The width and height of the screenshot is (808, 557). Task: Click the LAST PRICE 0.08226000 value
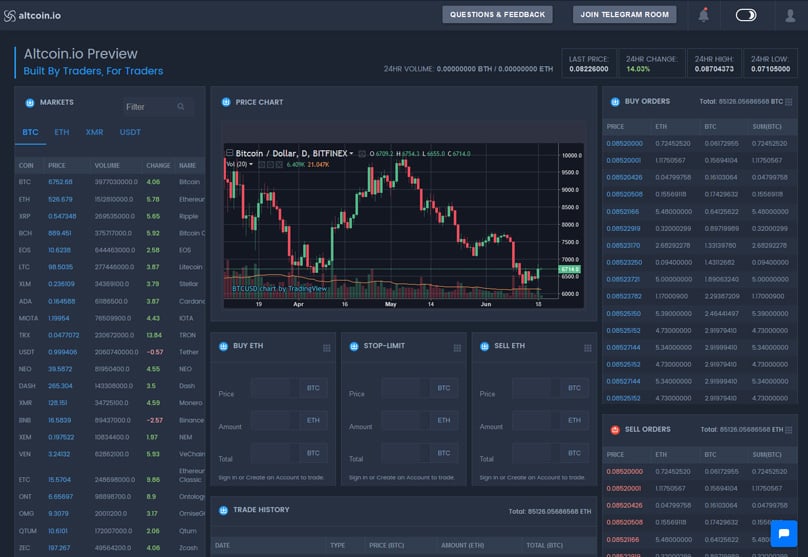click(588, 69)
